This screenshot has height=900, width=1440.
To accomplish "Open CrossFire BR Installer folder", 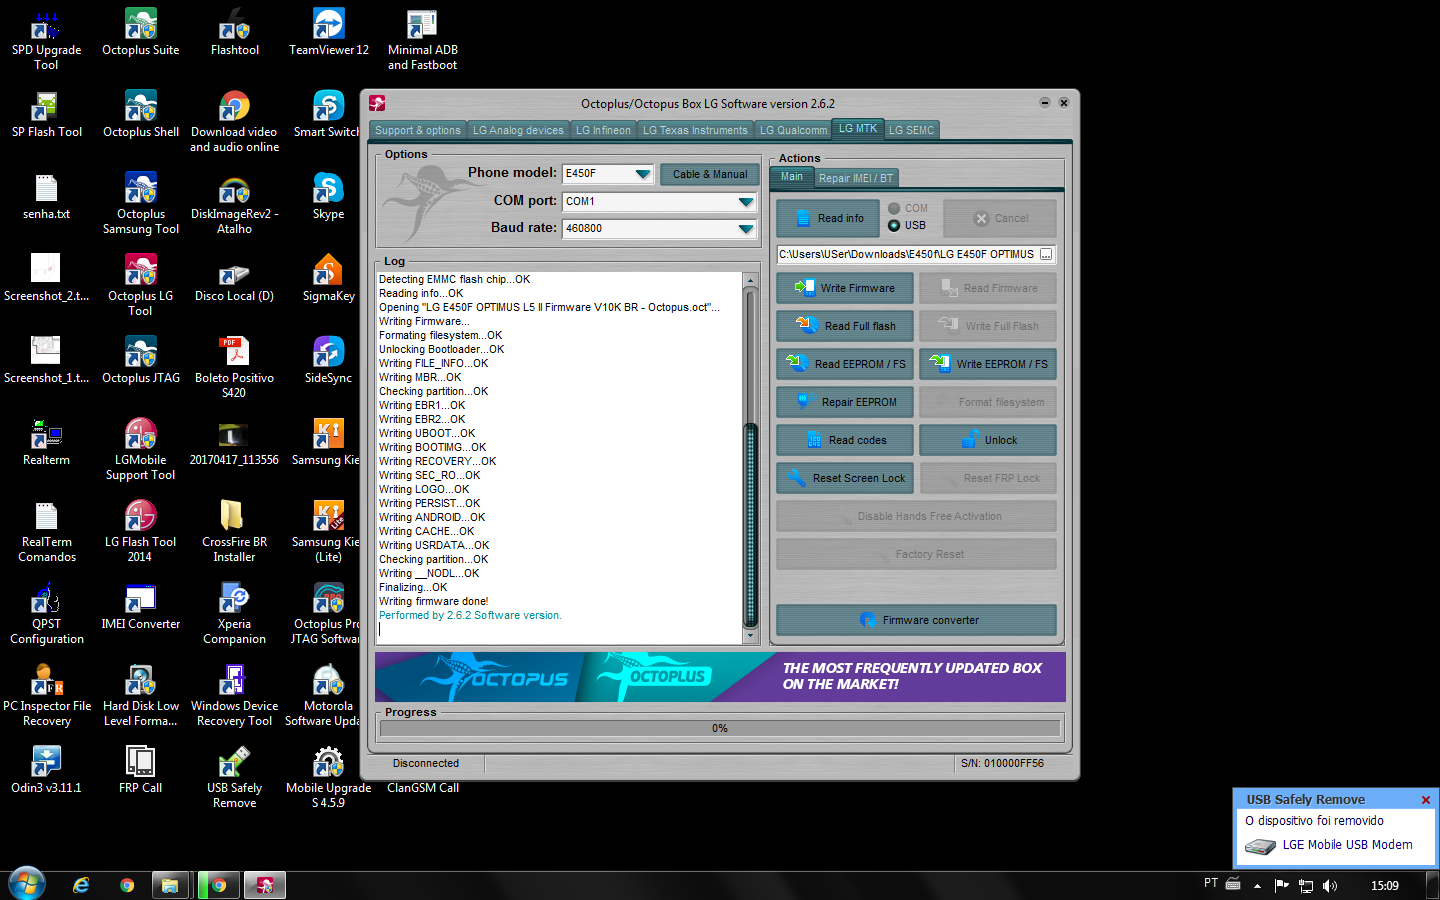I will (234, 532).
